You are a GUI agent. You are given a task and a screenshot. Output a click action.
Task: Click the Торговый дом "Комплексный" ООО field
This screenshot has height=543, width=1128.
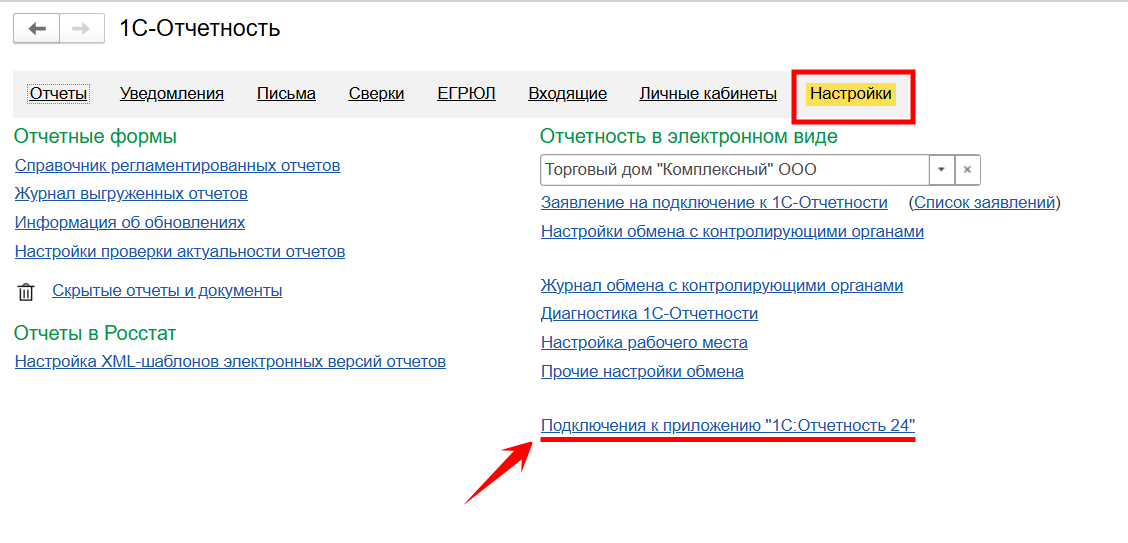(734, 170)
